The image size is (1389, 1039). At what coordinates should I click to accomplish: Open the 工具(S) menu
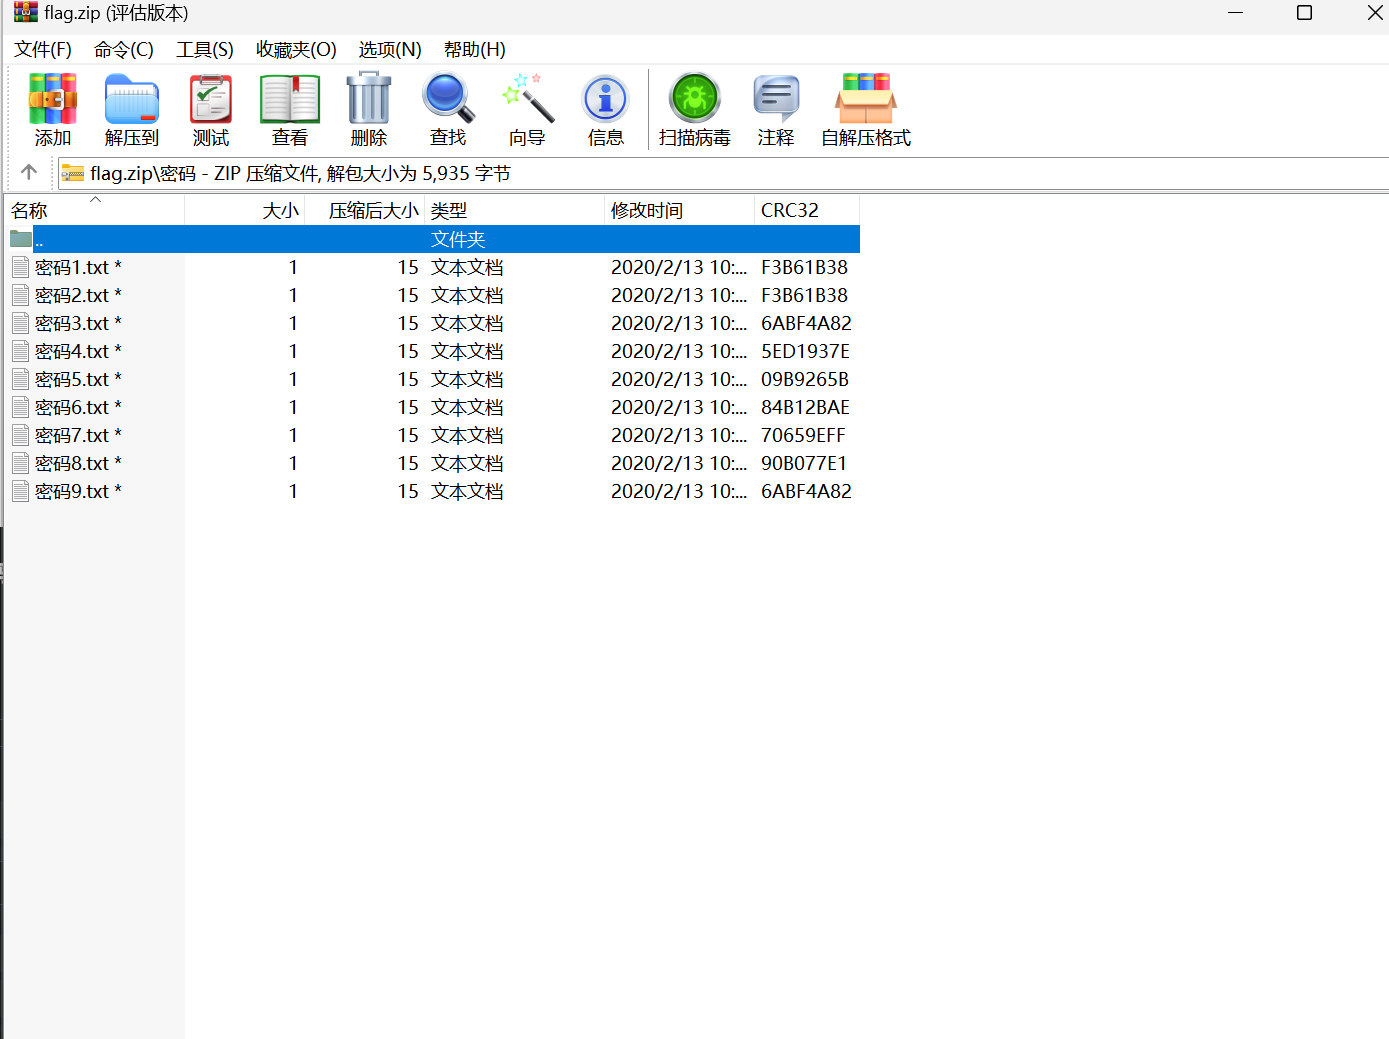204,49
